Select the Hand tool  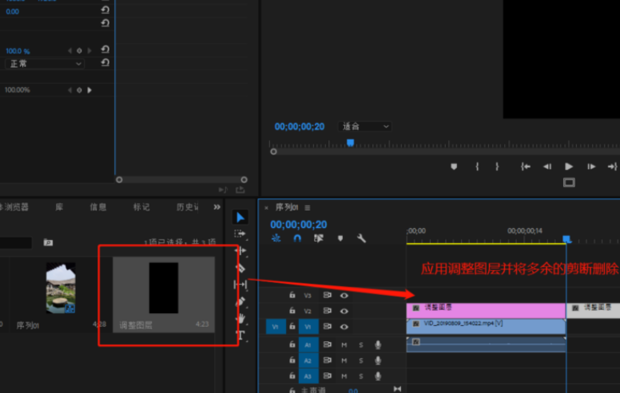coord(240,318)
